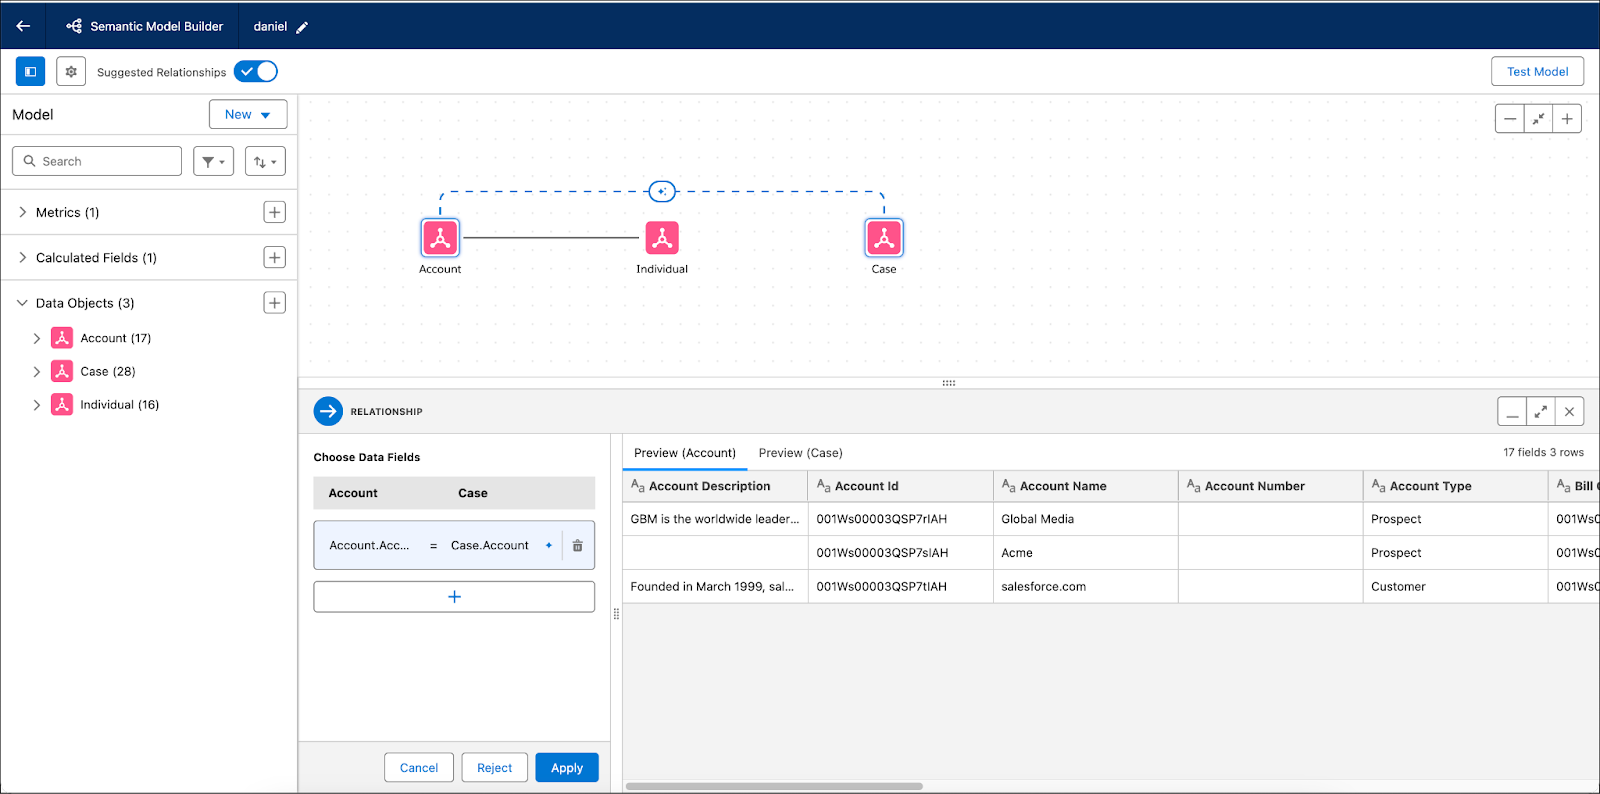
Task: Open the filter dropdown
Action: click(213, 161)
